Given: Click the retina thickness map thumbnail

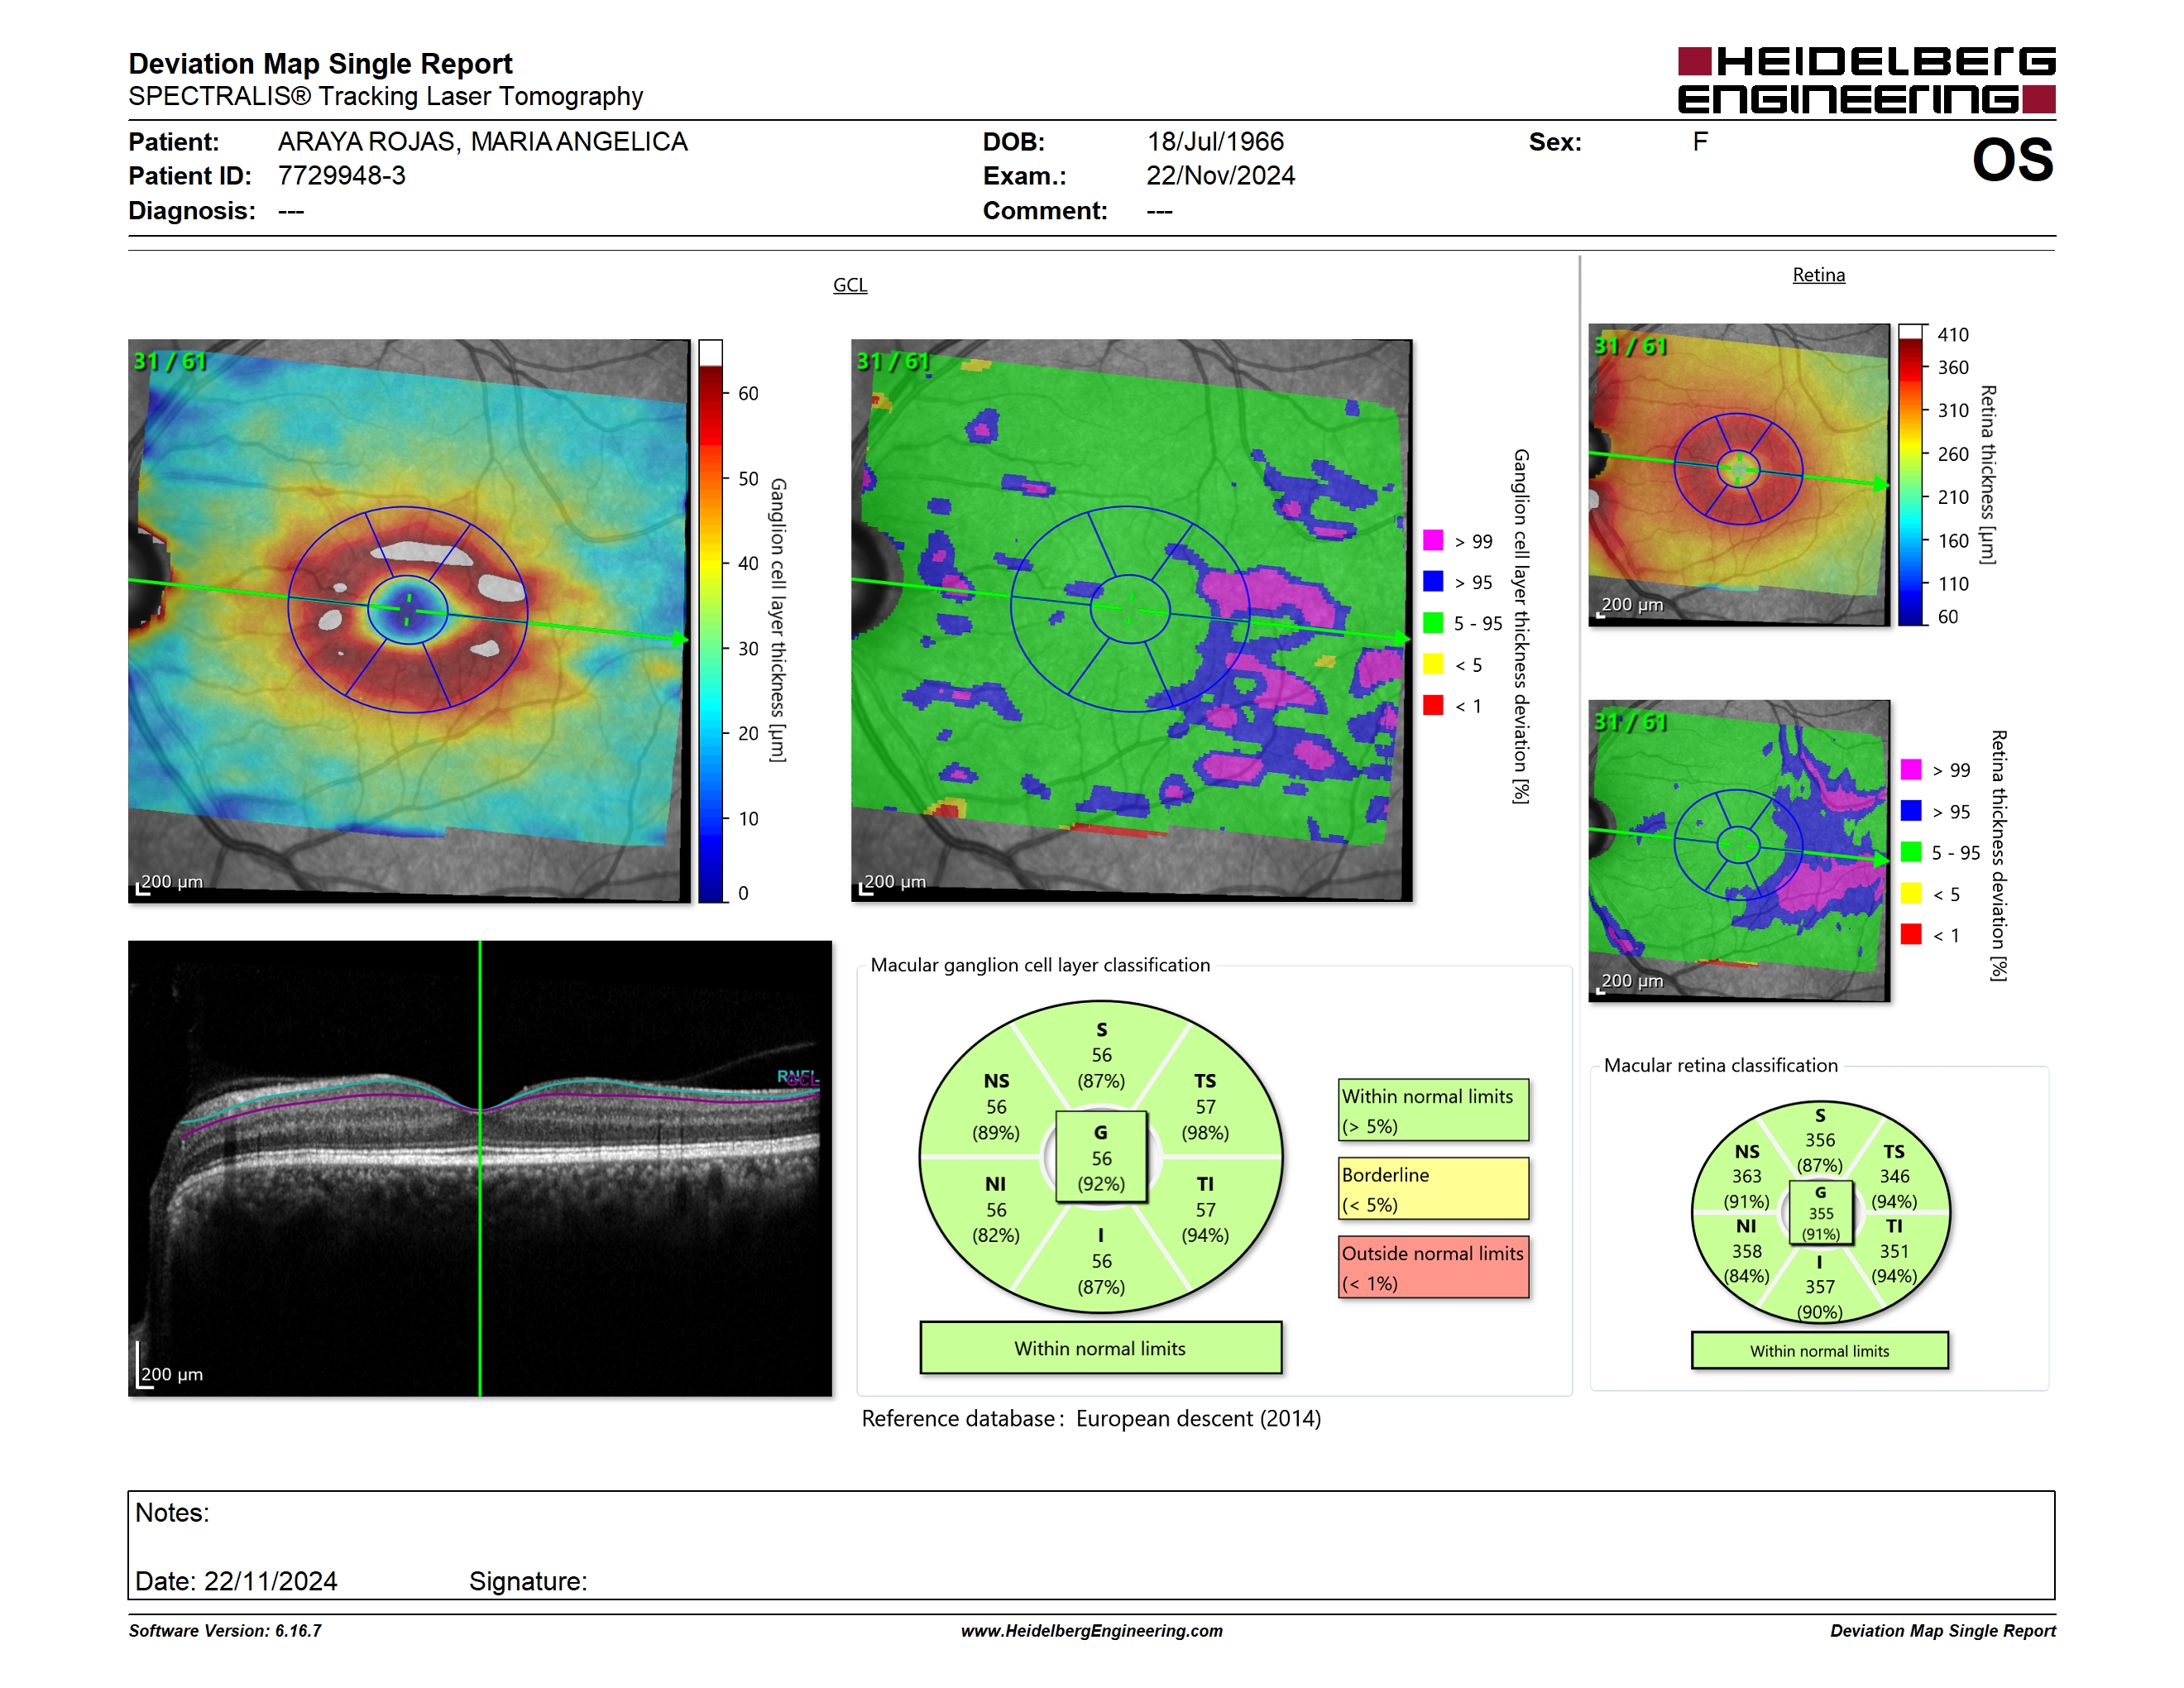Looking at the screenshot, I should 1739,475.
